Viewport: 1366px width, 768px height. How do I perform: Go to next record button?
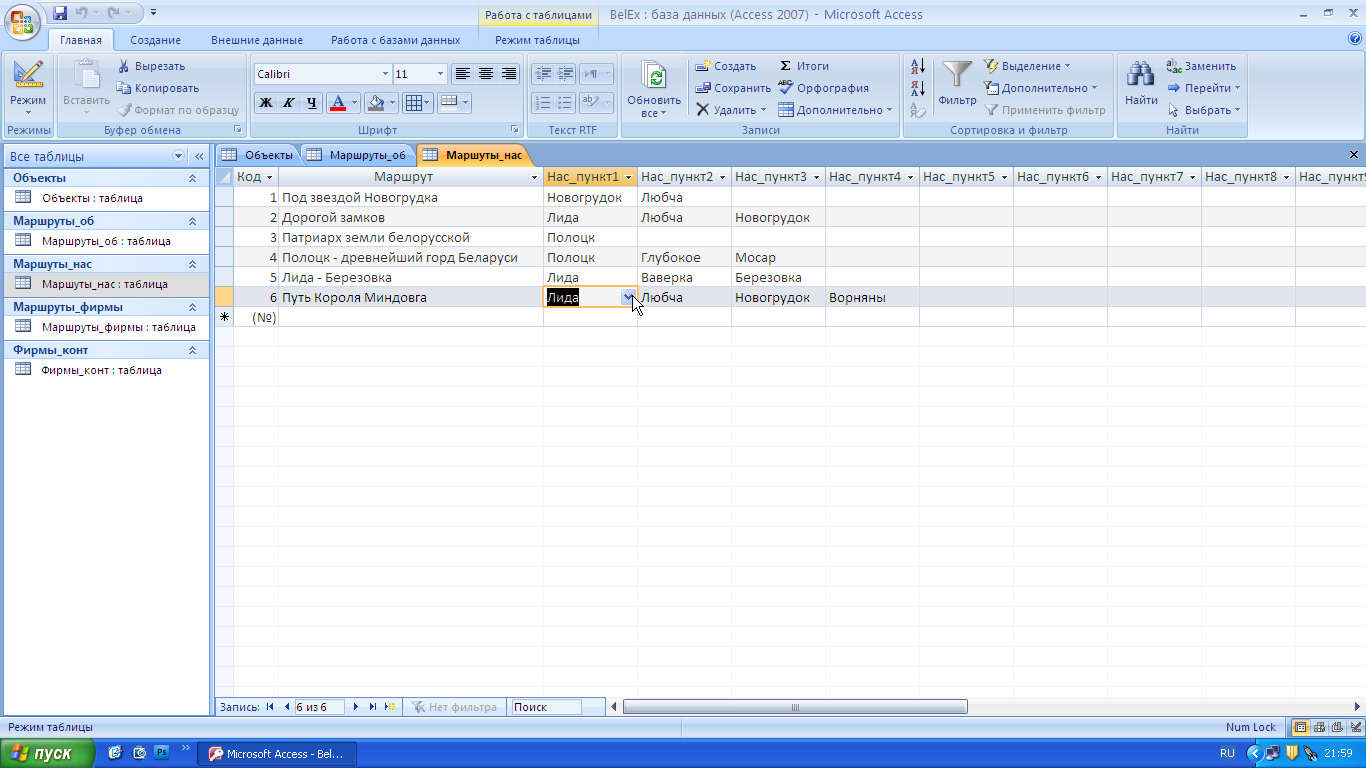(x=356, y=707)
